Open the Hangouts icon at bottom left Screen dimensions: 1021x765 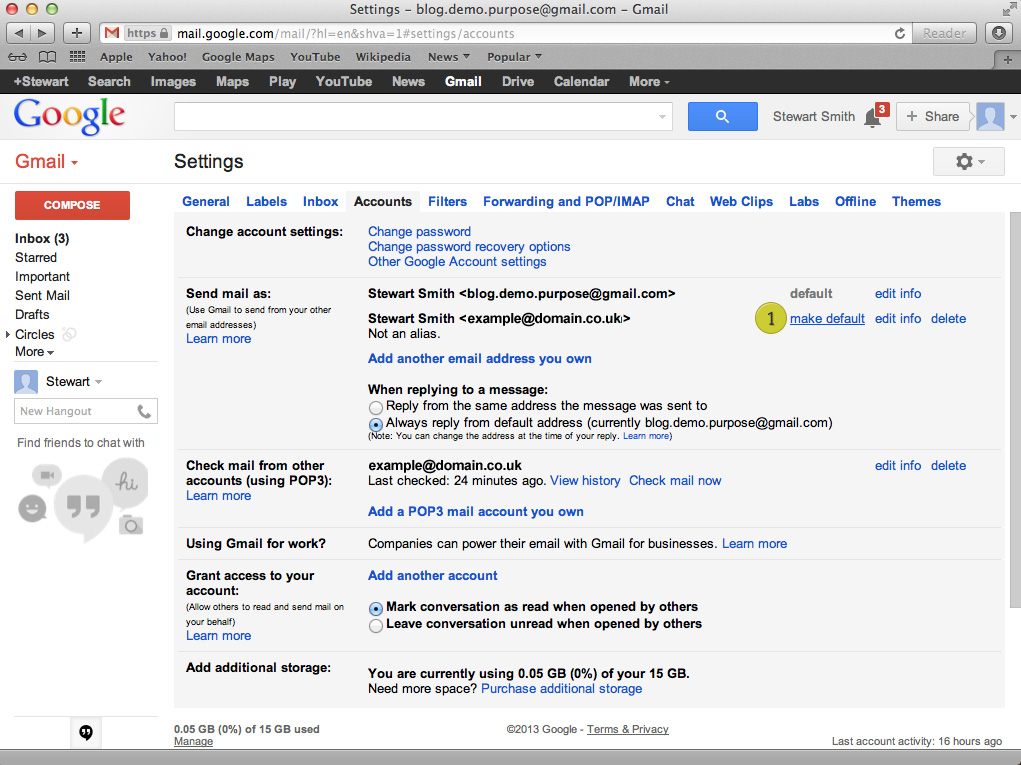86,732
